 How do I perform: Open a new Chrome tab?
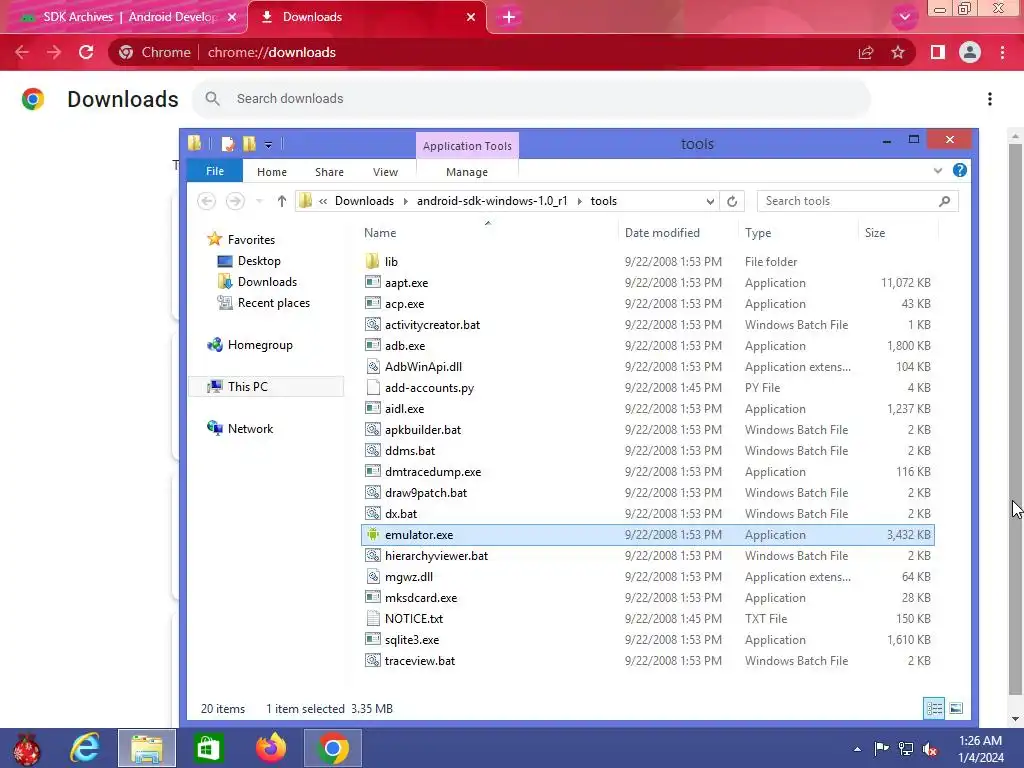tap(509, 17)
